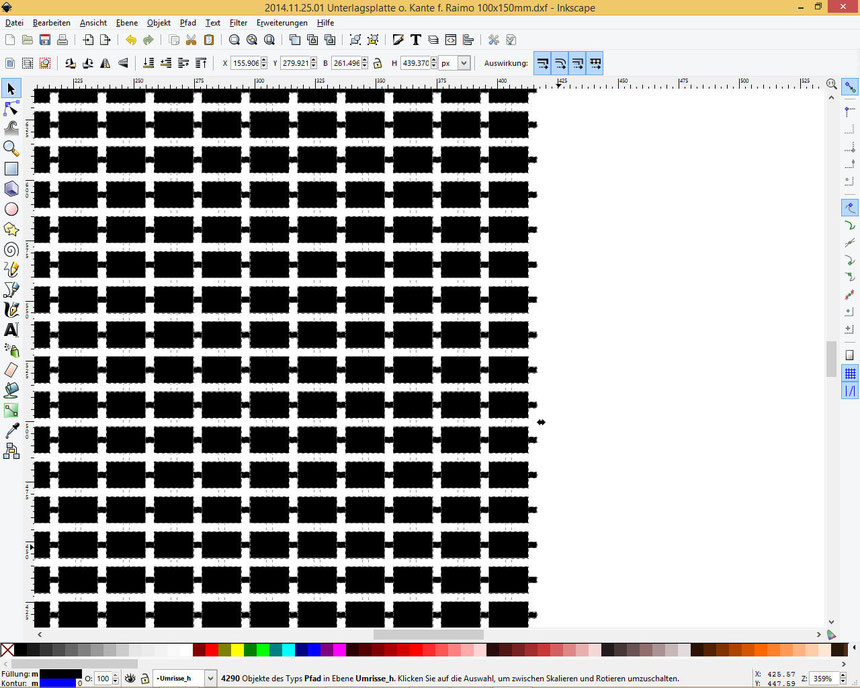Toggle scale stroke width option
Screen dimensions: 860x688
(542, 63)
